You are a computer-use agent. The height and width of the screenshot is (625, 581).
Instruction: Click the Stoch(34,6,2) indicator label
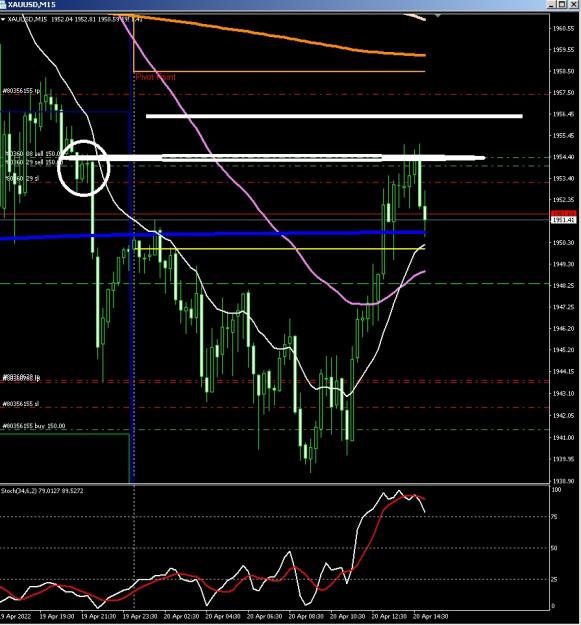click(42, 491)
